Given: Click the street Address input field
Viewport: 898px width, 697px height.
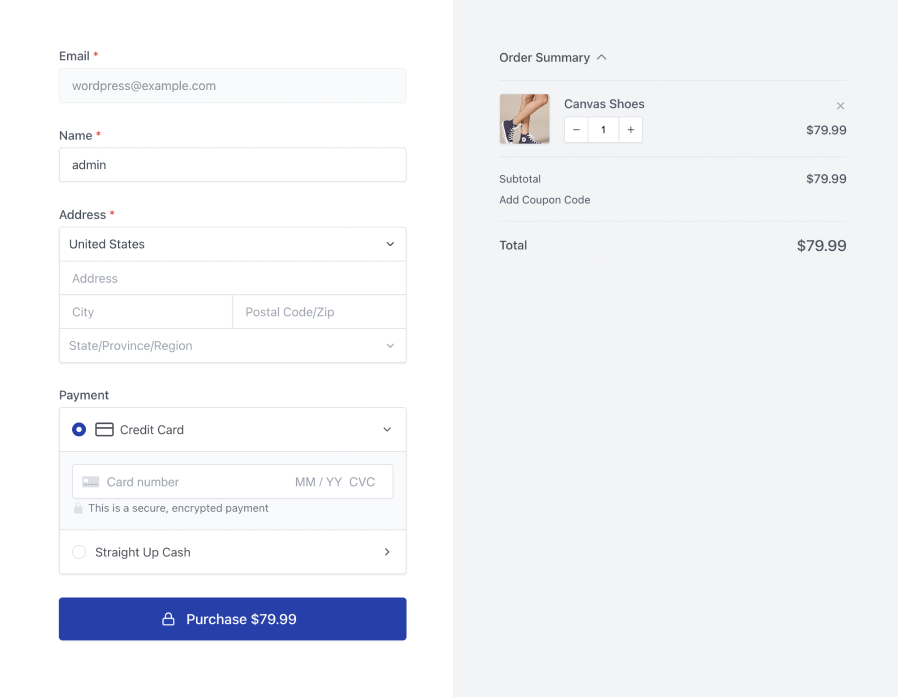Looking at the screenshot, I should click(232, 279).
